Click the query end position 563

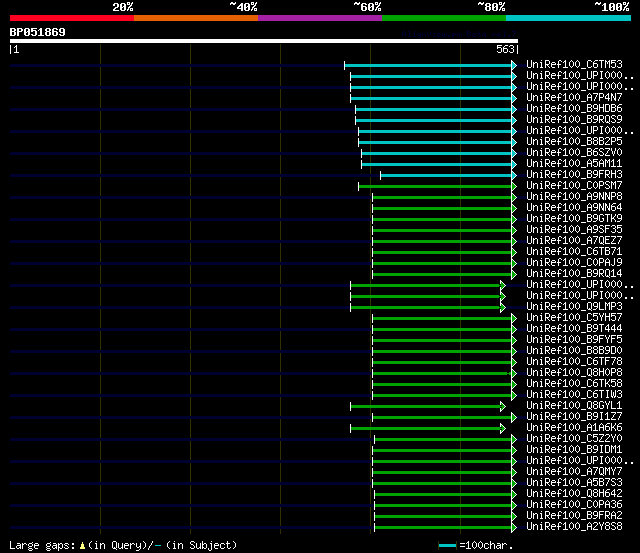click(505, 49)
